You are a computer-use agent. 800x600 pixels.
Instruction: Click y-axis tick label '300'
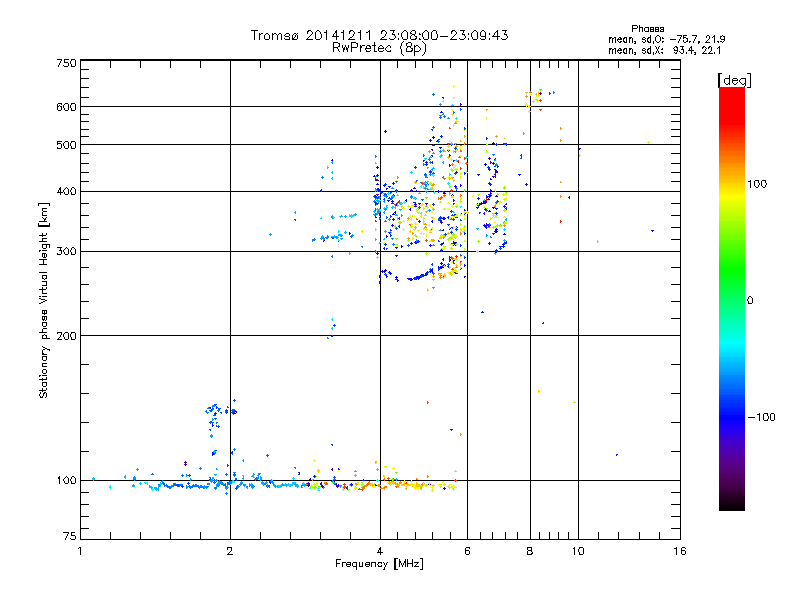(x=66, y=251)
